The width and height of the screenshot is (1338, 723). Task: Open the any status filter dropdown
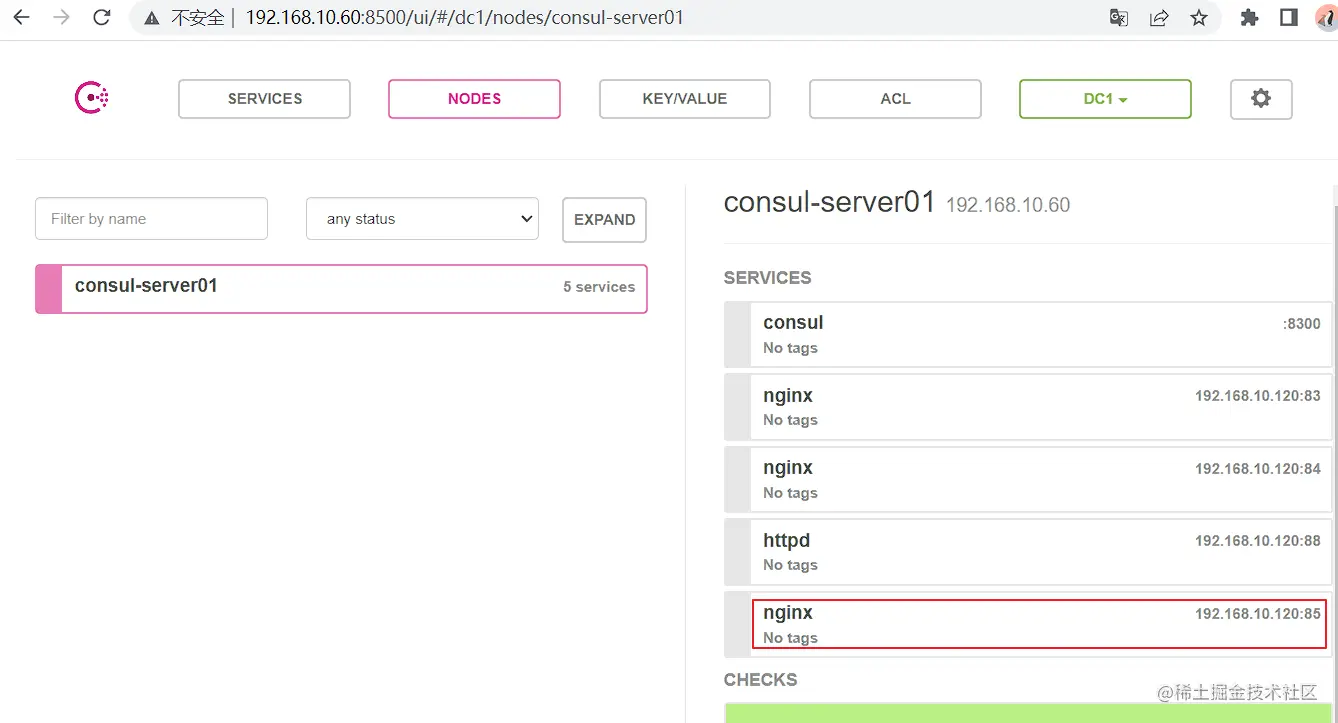coord(422,219)
